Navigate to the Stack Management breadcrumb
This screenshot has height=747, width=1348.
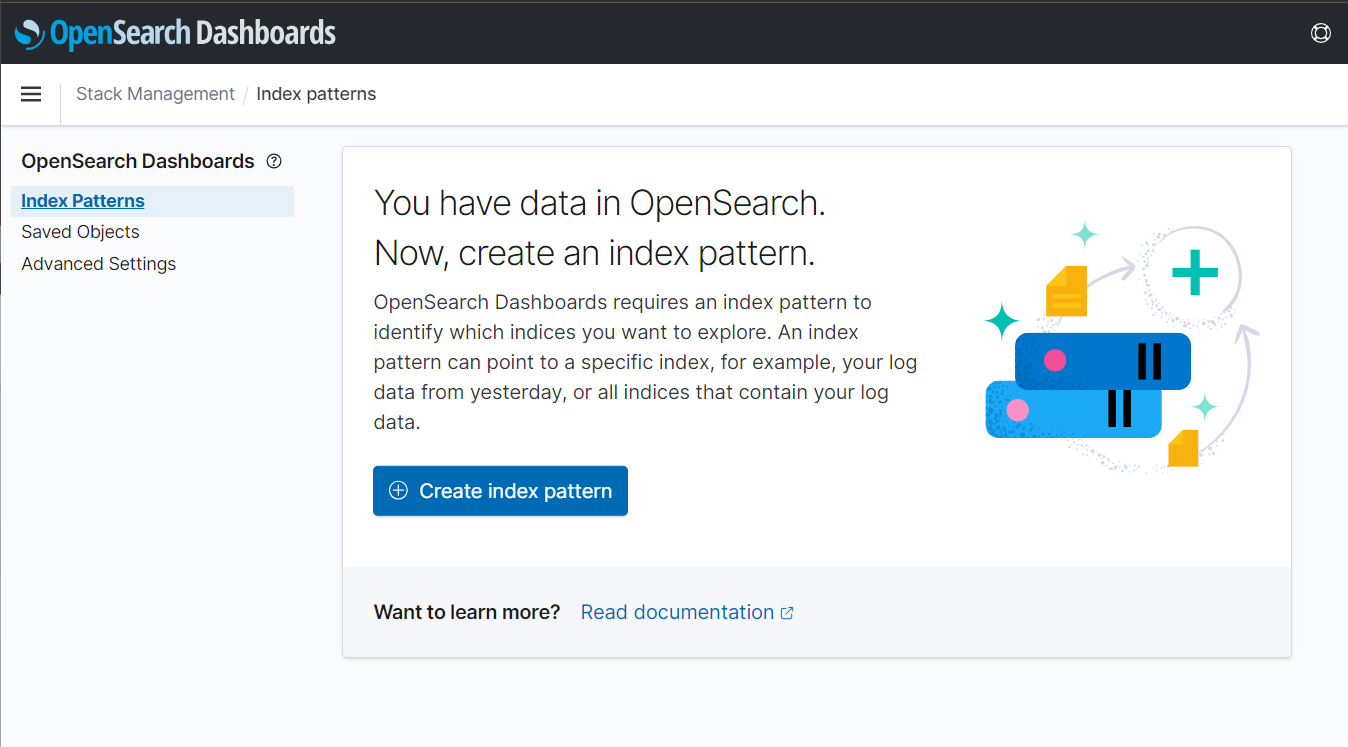155,93
